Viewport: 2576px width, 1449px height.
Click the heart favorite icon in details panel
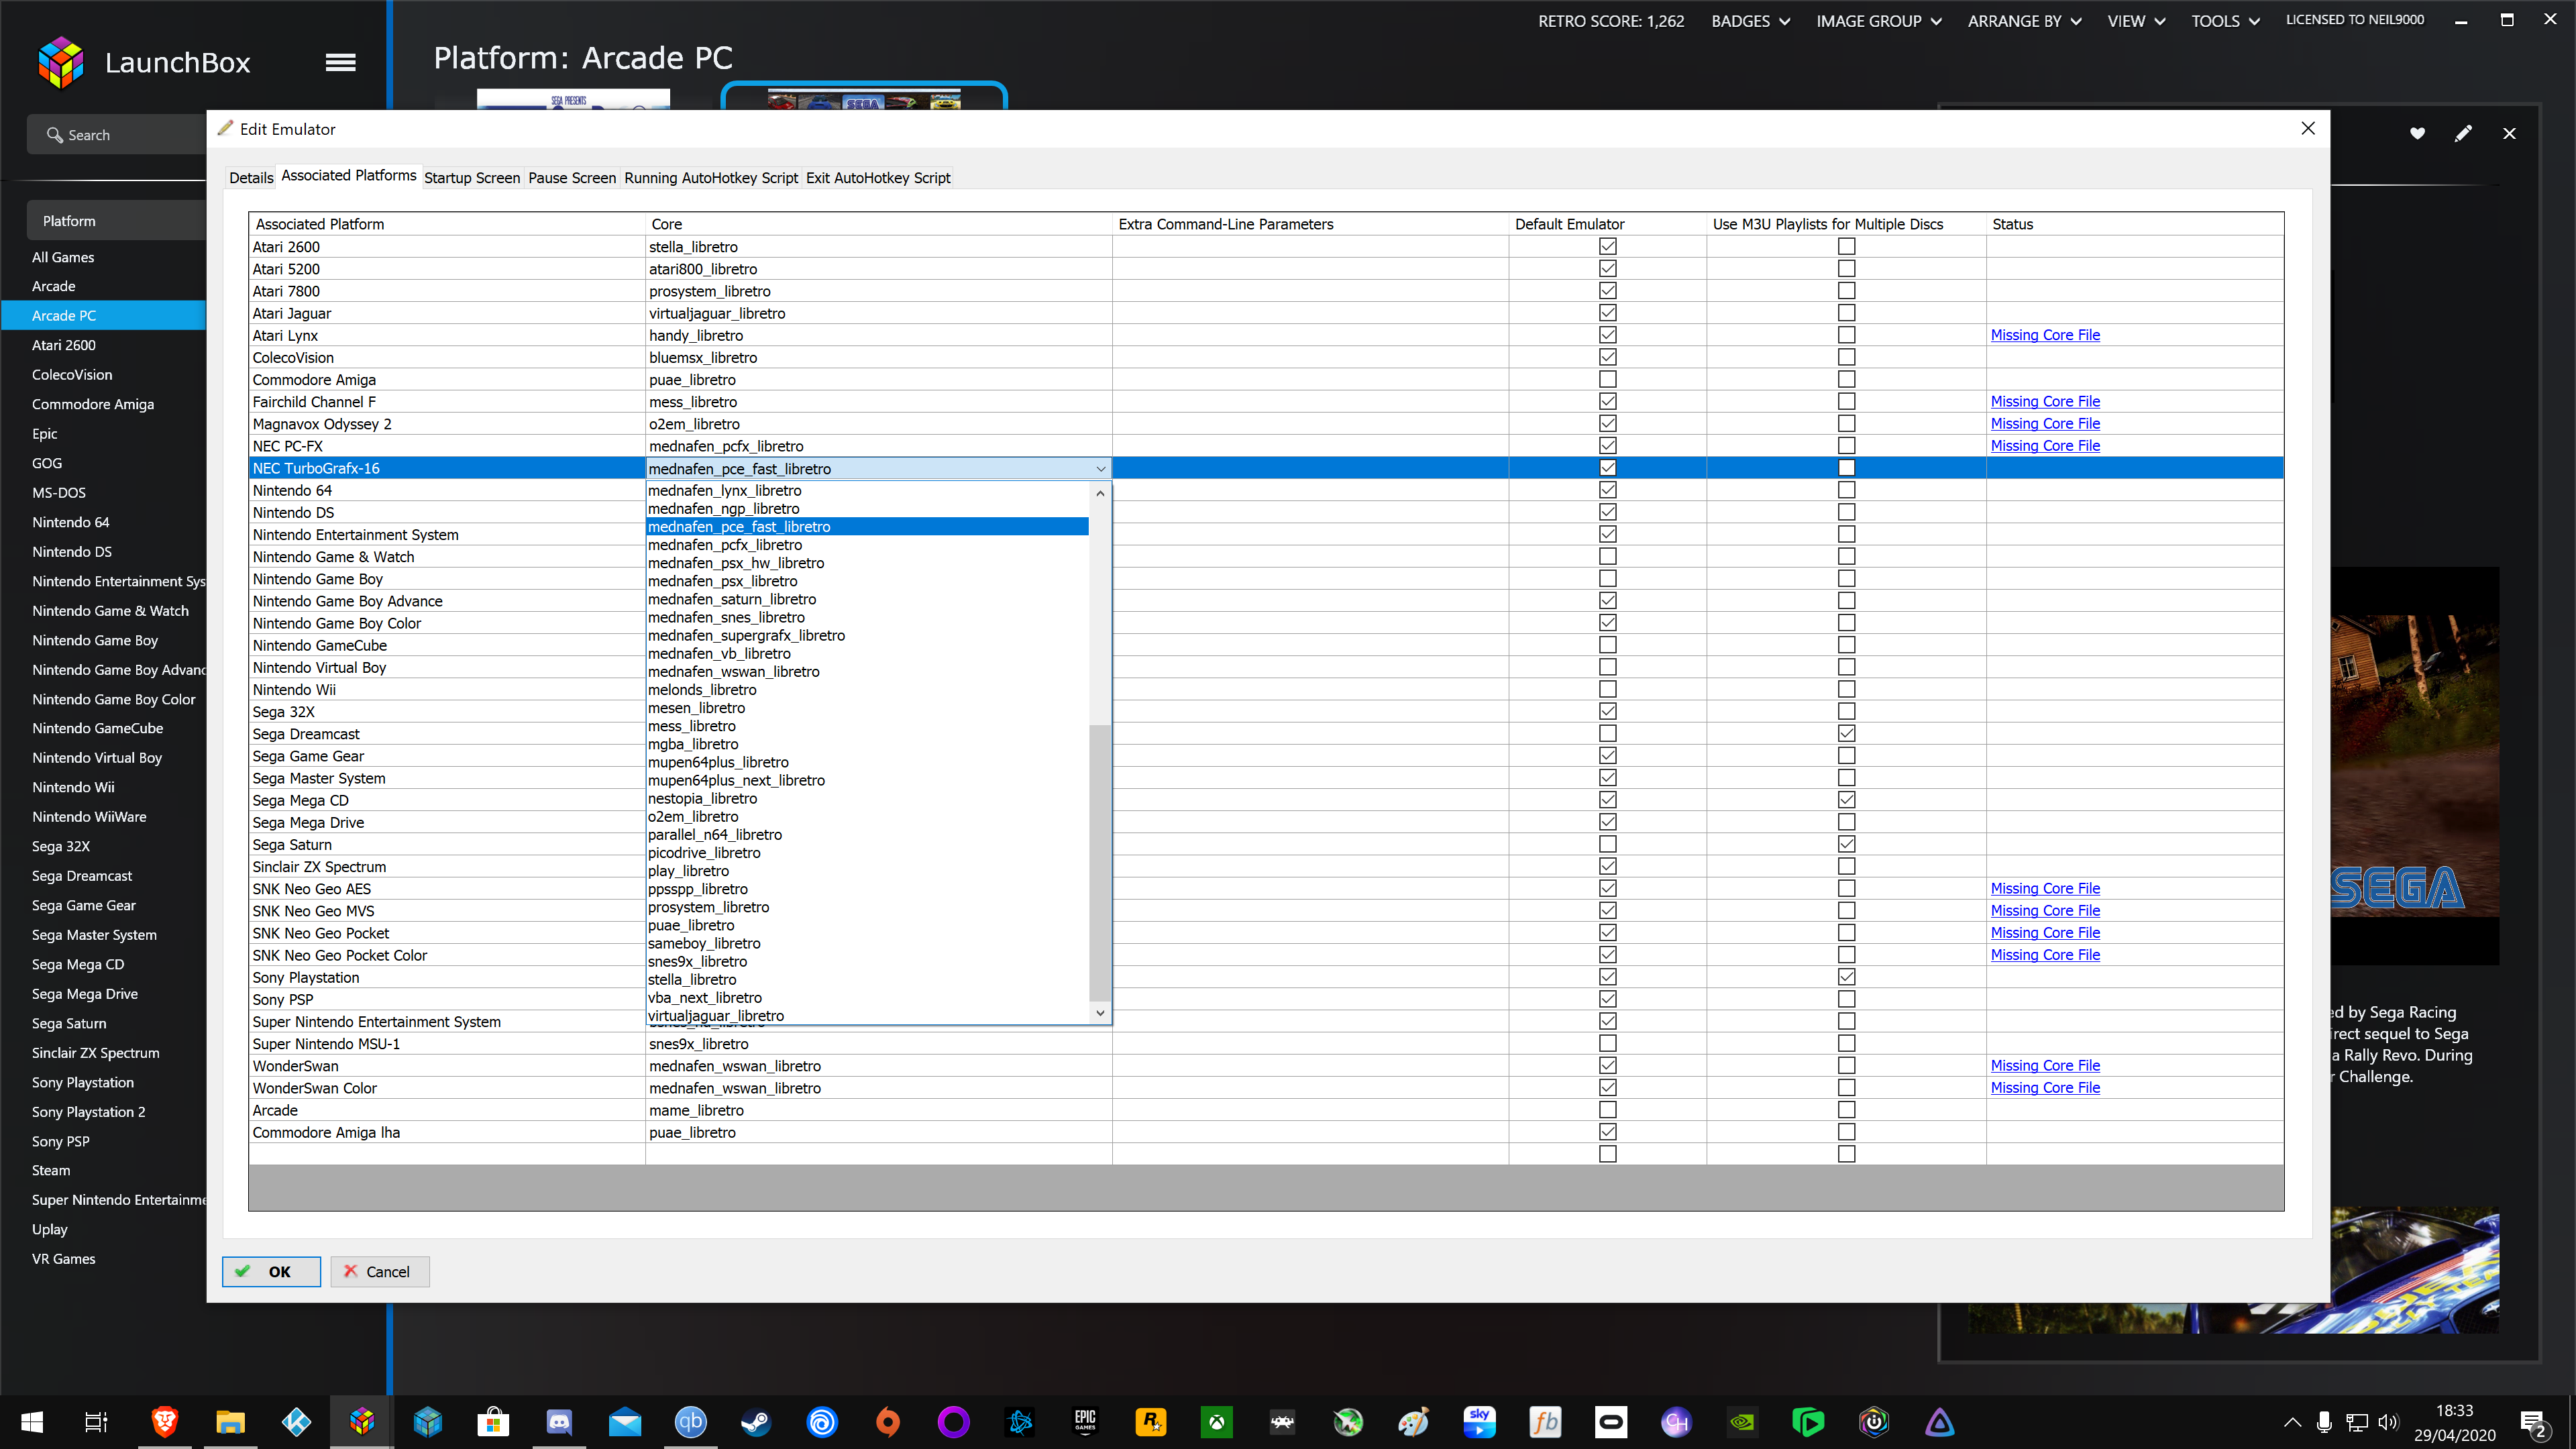click(x=2417, y=133)
